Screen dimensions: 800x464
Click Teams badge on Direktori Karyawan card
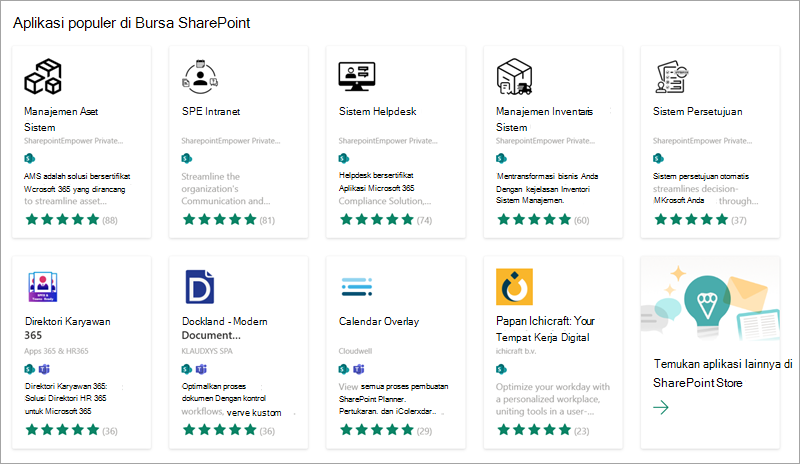point(44,369)
